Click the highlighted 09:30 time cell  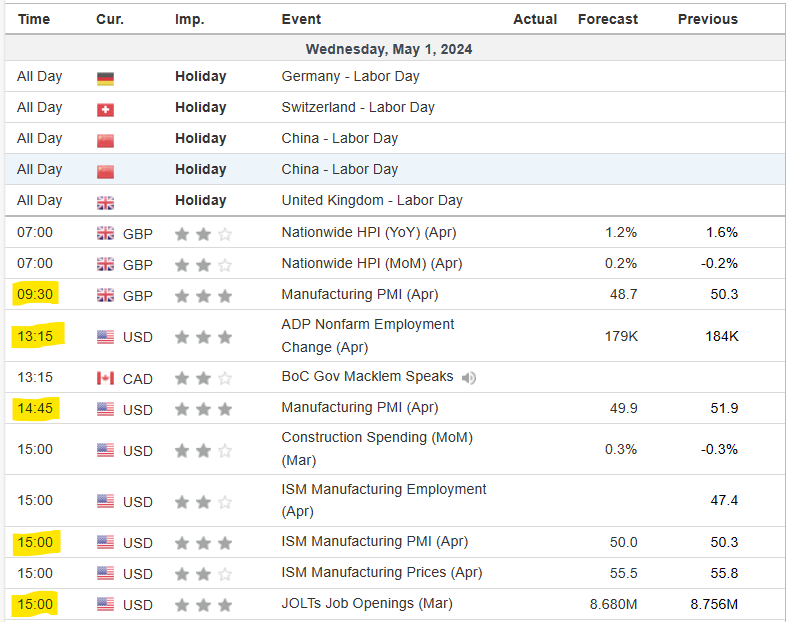click(x=35, y=295)
